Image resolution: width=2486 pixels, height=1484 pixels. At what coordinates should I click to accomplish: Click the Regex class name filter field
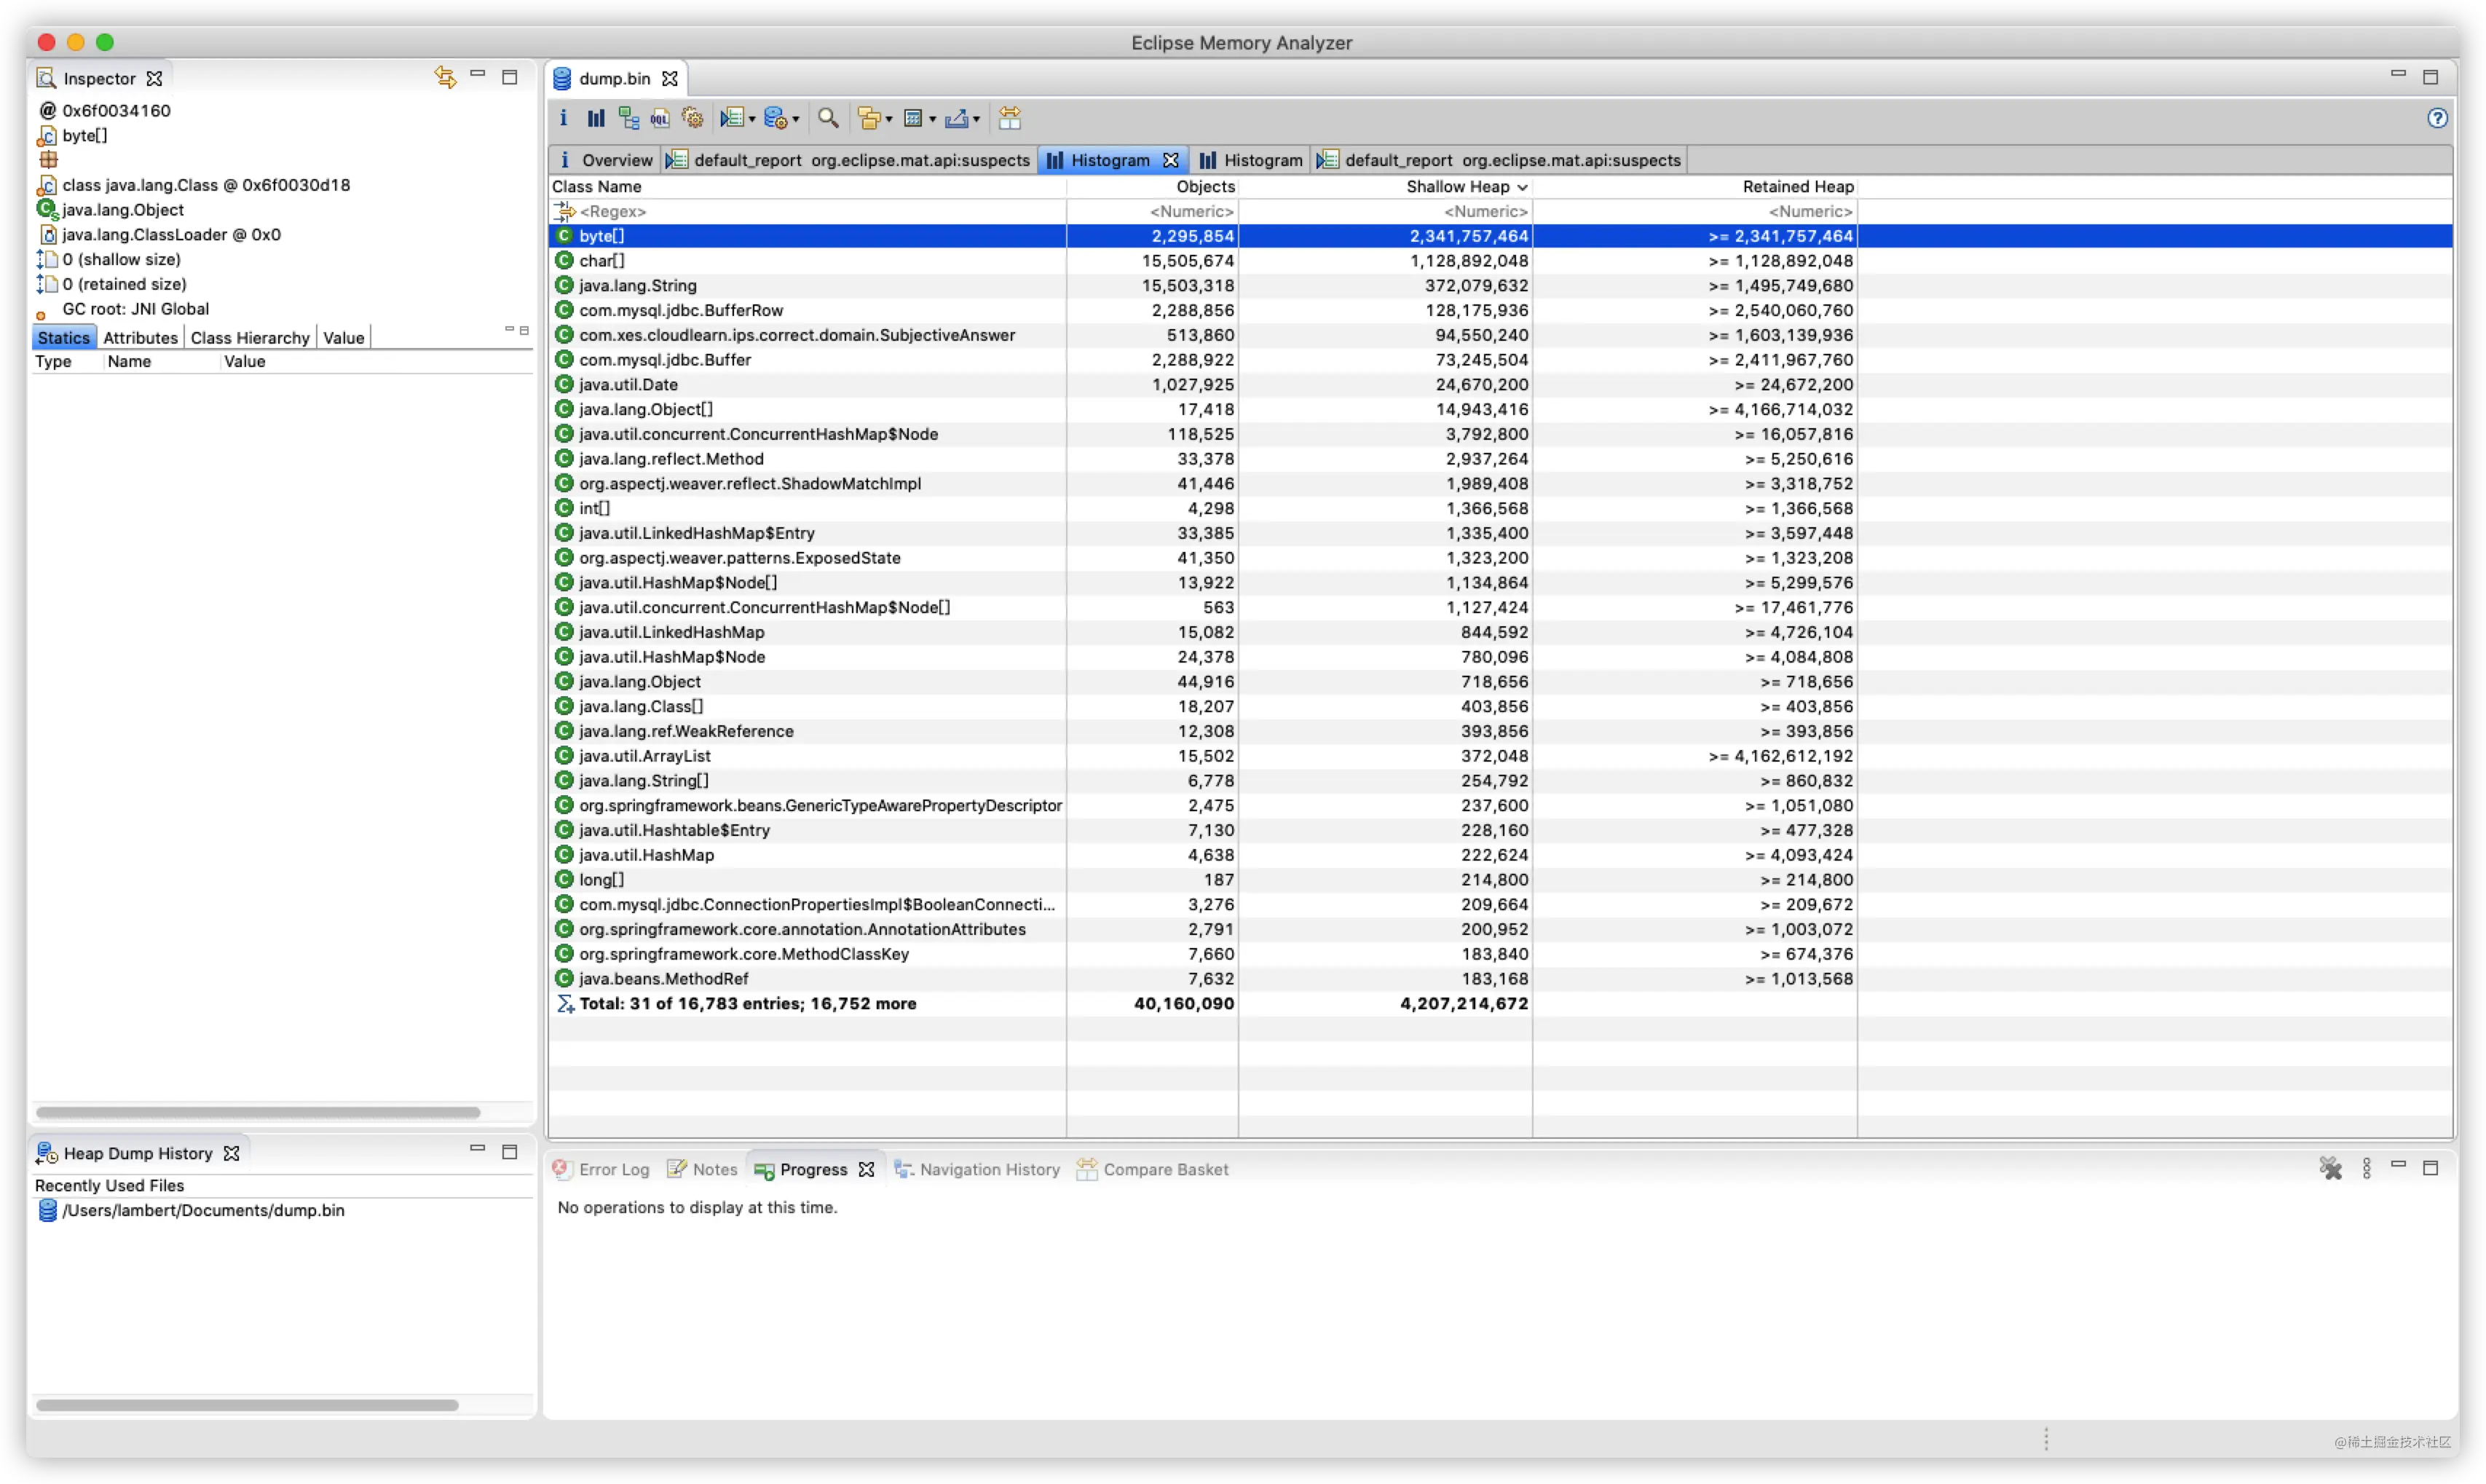pos(807,211)
